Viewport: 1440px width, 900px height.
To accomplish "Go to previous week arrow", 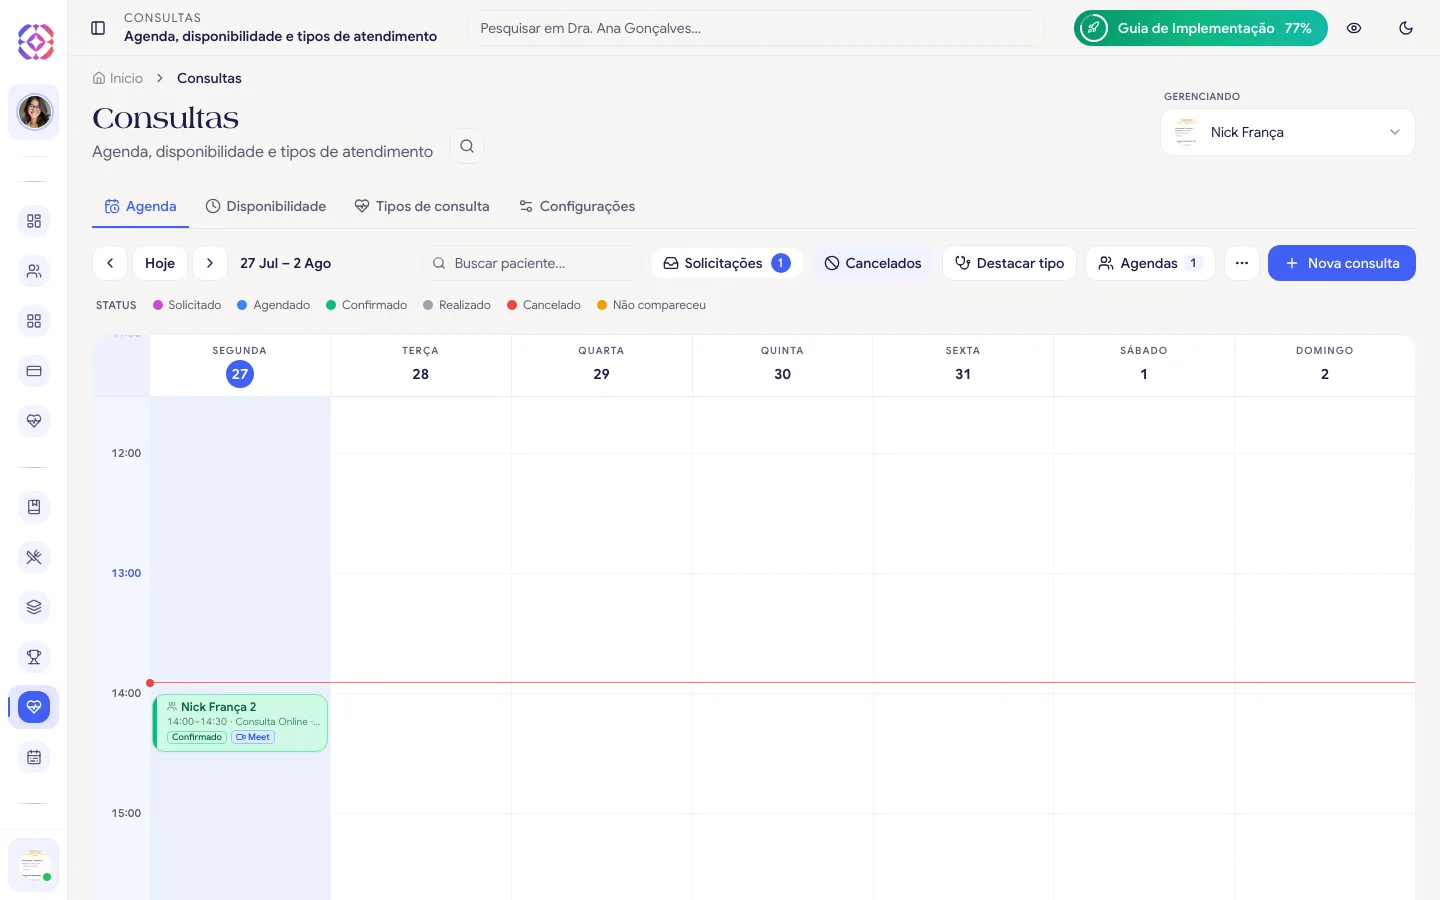I will coord(110,263).
